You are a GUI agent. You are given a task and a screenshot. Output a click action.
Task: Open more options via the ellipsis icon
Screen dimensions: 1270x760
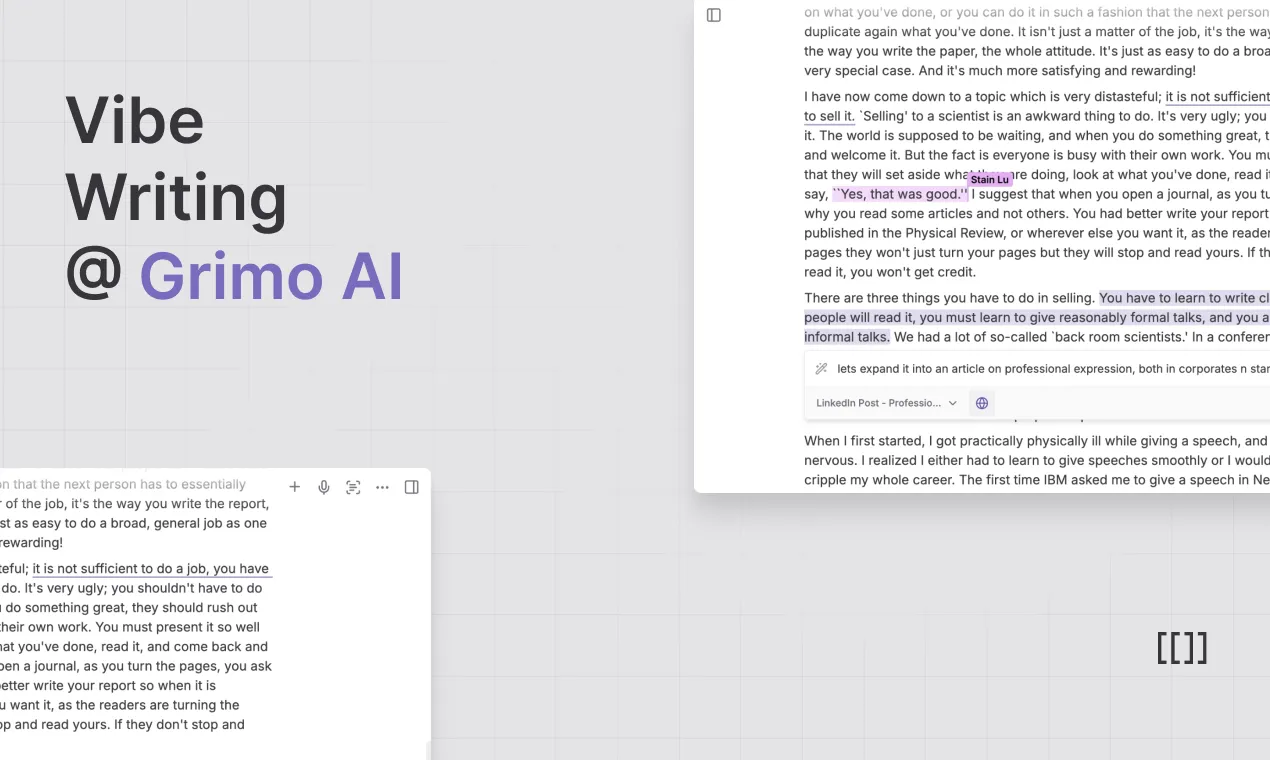click(382, 486)
